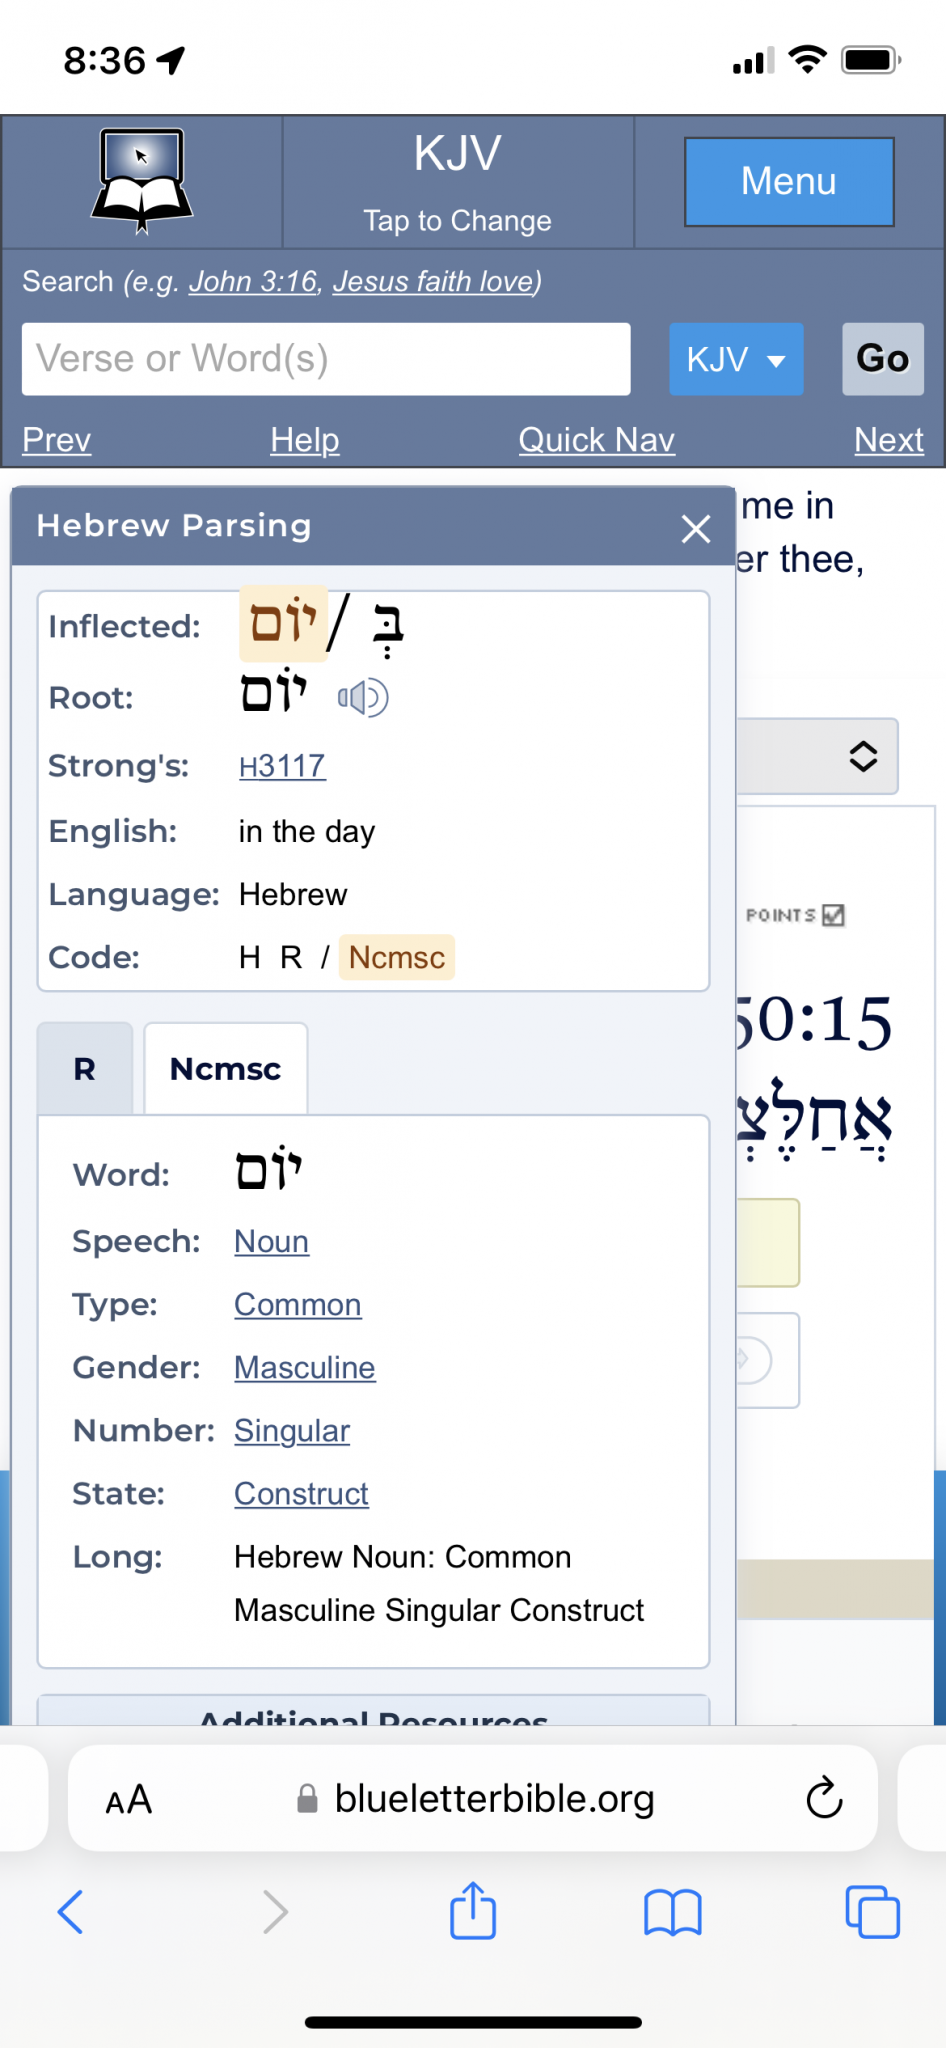This screenshot has width=946, height=2048.
Task: Play the root word audio pronunciation
Action: click(x=362, y=698)
